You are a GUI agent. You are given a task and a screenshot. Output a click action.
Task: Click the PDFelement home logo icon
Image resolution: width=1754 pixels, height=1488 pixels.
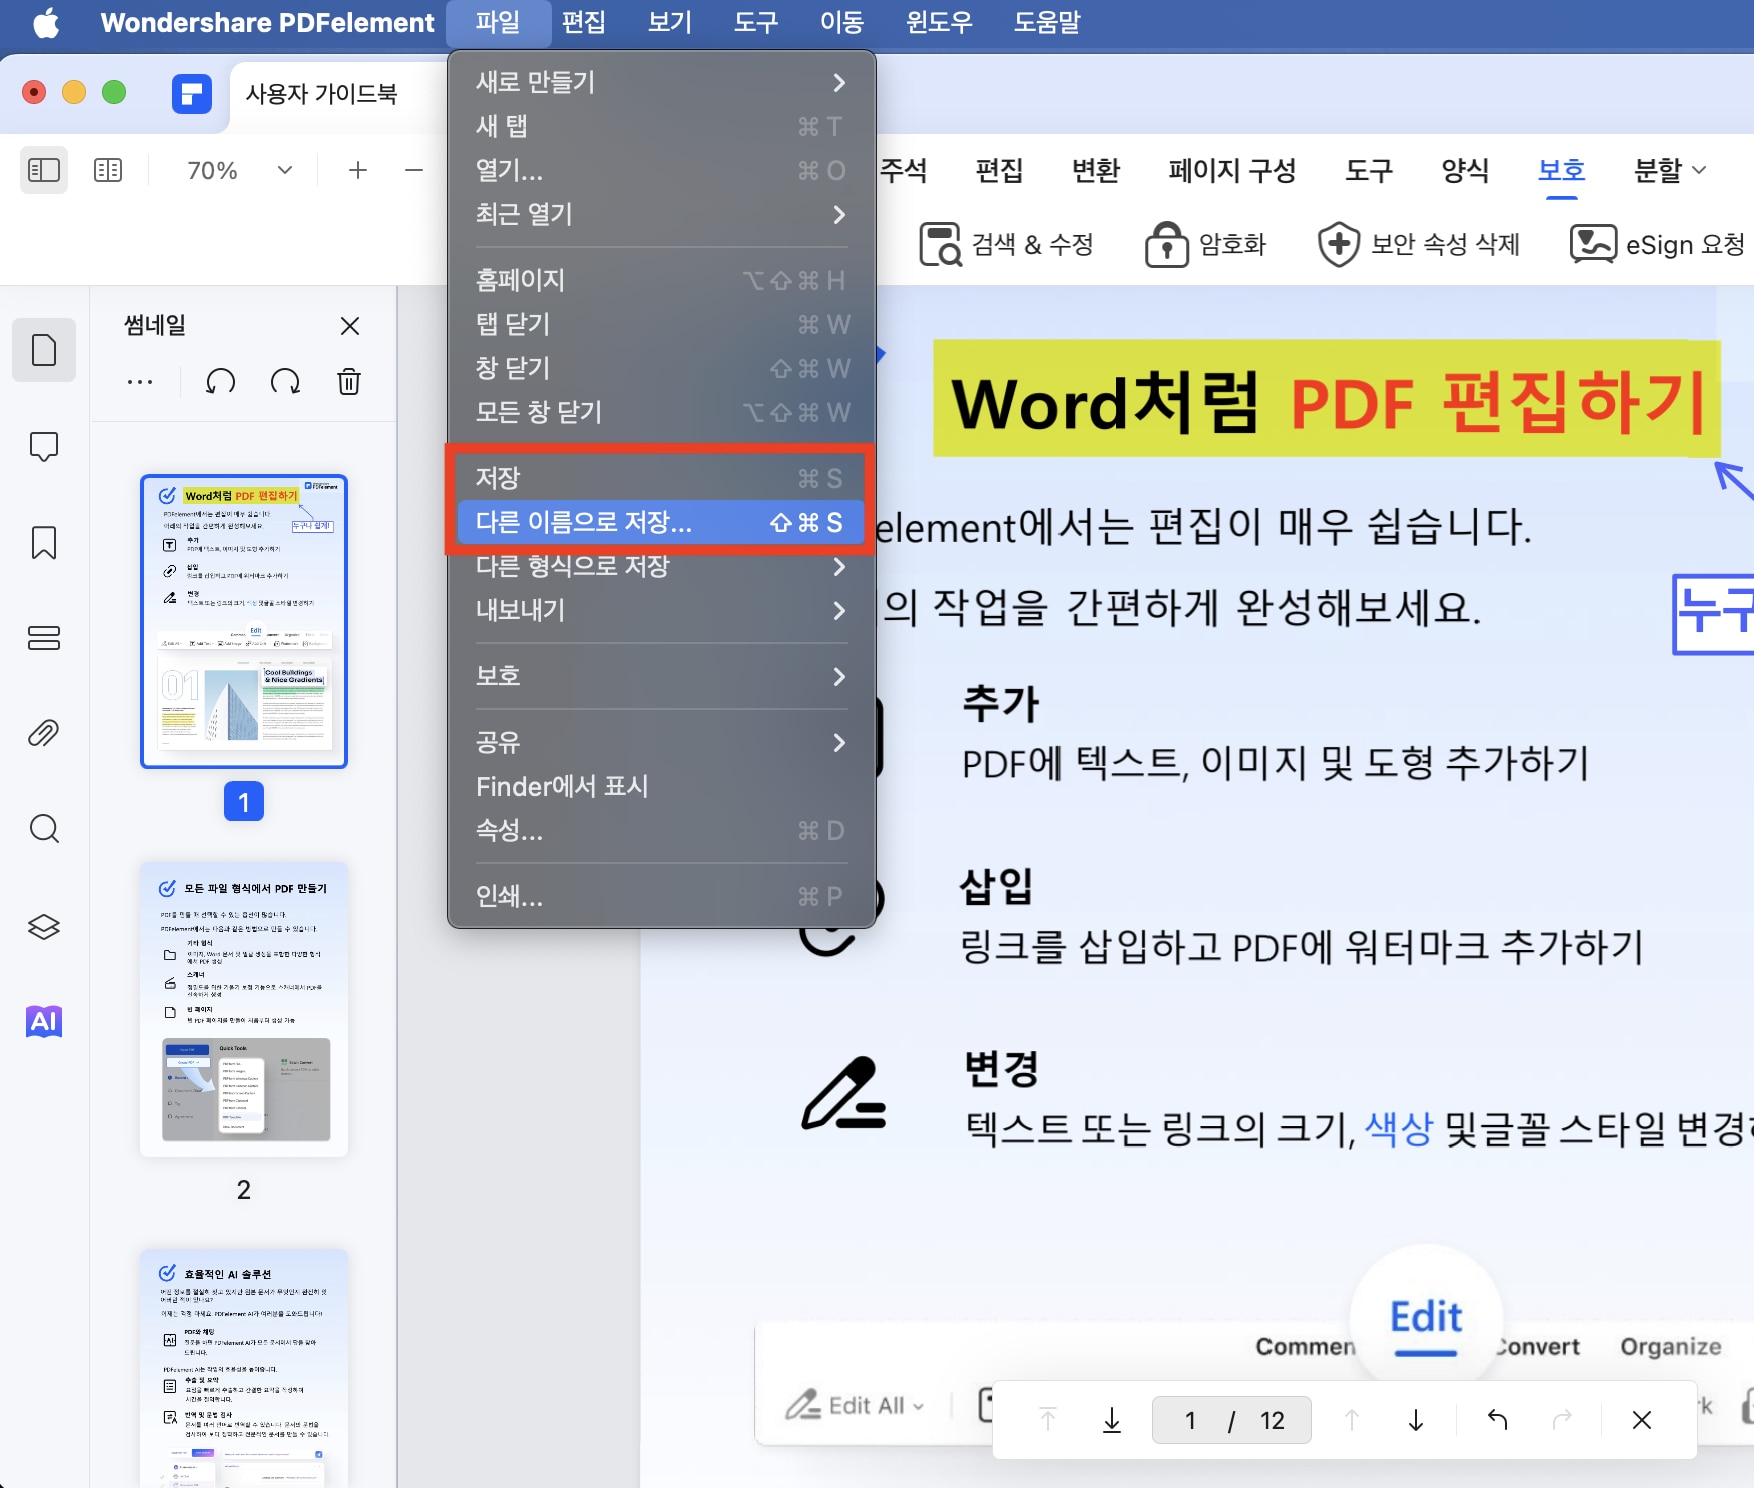191,94
